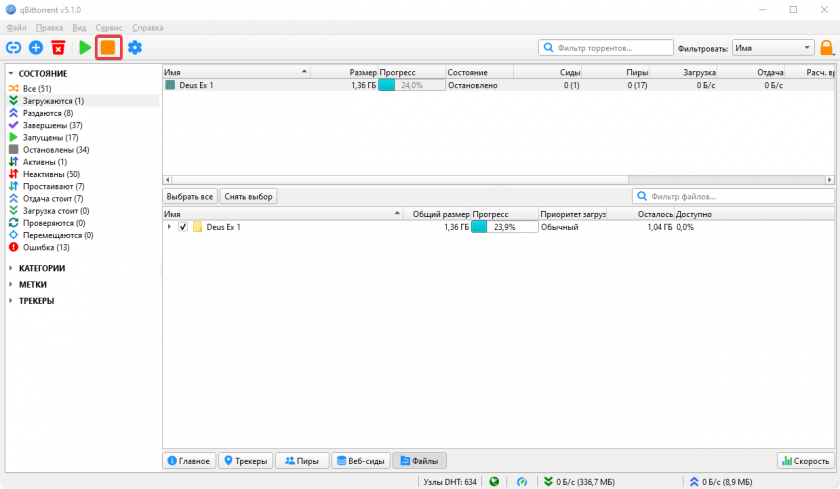The width and height of the screenshot is (840, 489).
Task: Uncheck the Deus Ex 1 folder checkbox
Action: click(x=183, y=227)
